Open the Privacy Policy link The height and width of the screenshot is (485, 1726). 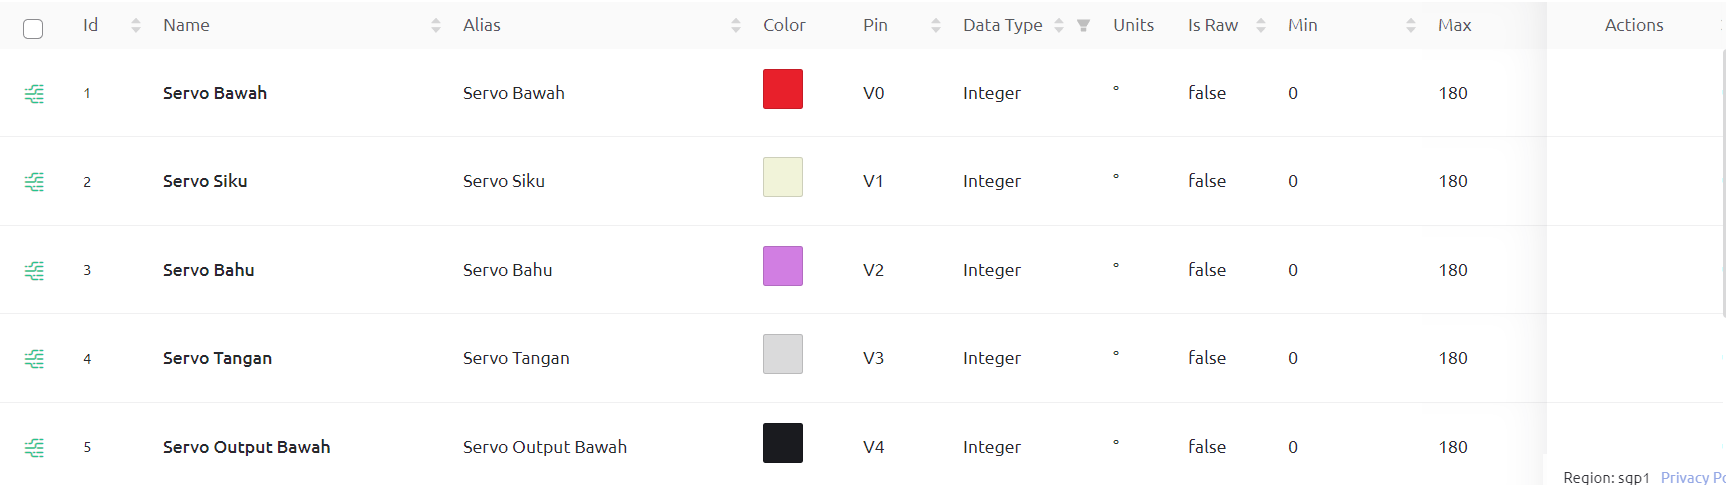[1693, 477]
